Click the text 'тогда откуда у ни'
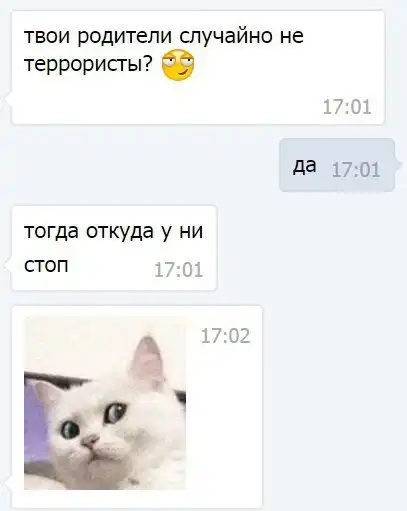The width and height of the screenshot is (407, 511). (113, 231)
